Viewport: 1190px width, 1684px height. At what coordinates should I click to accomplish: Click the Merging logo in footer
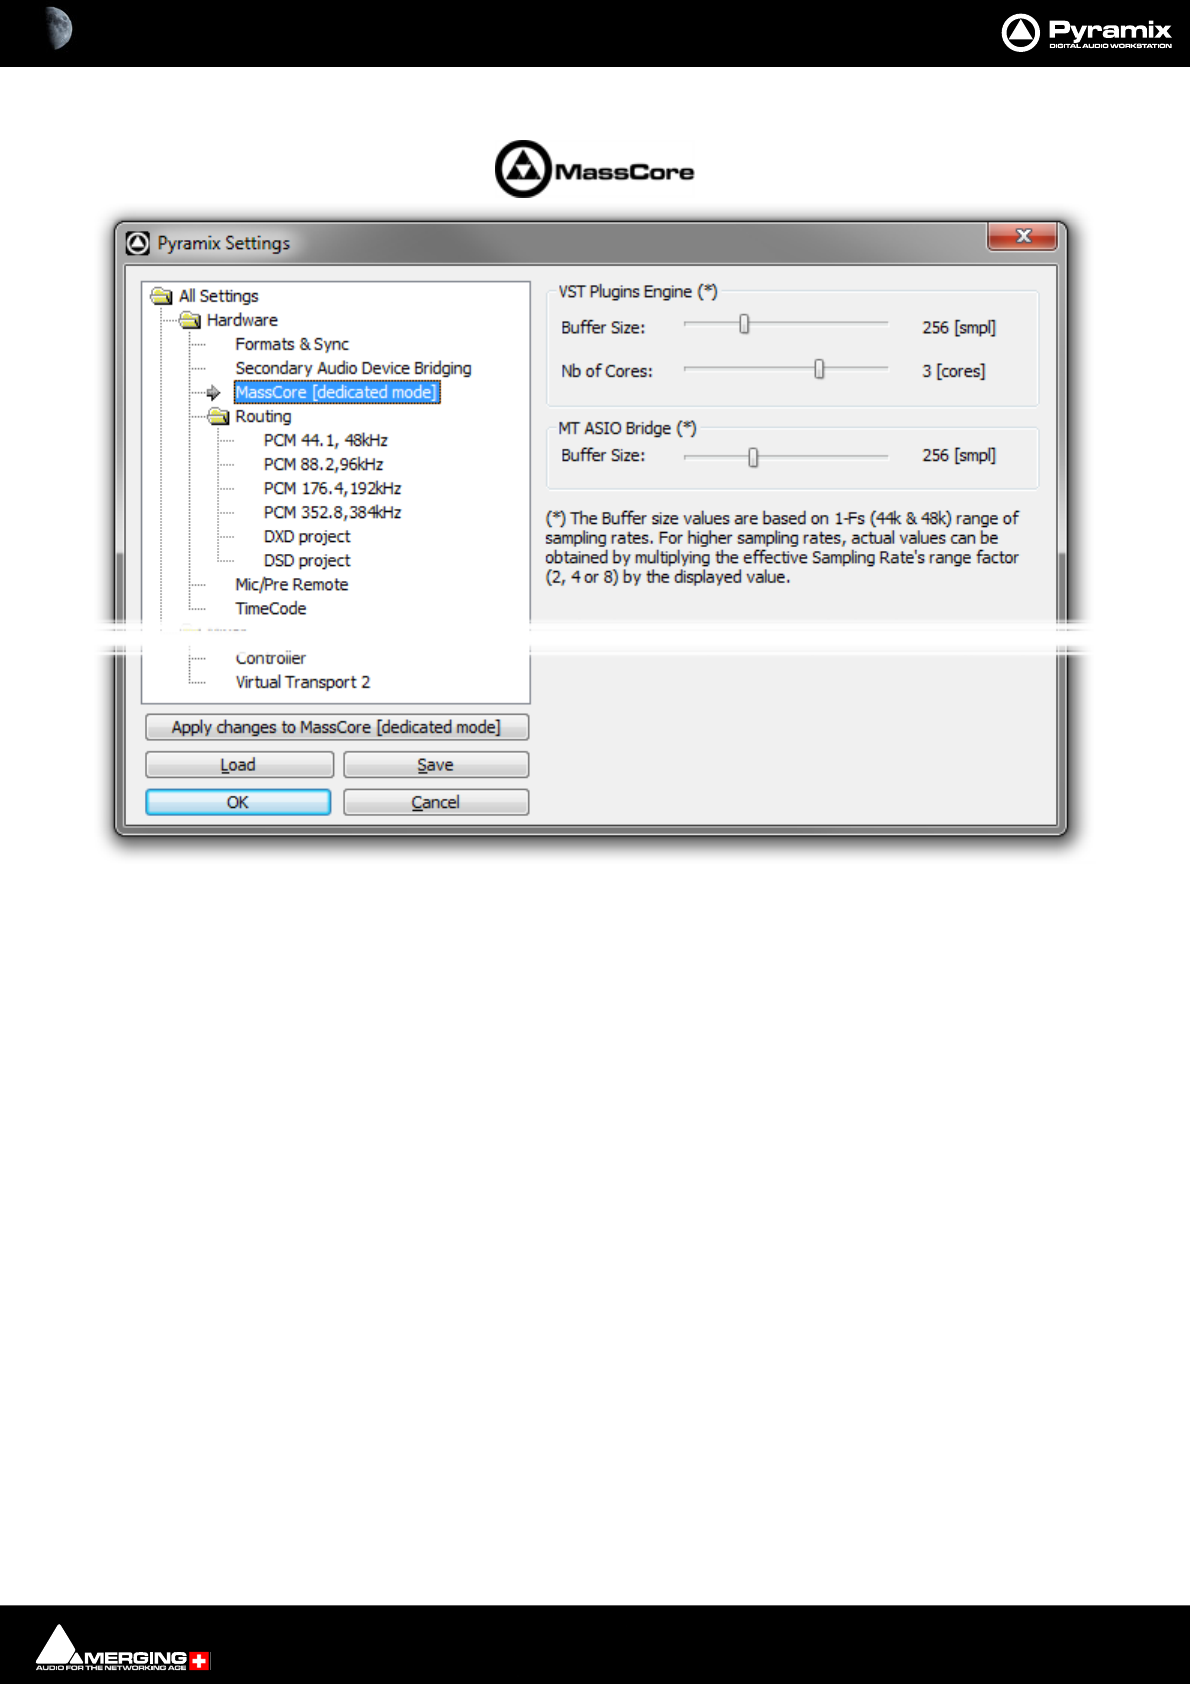(122, 1647)
